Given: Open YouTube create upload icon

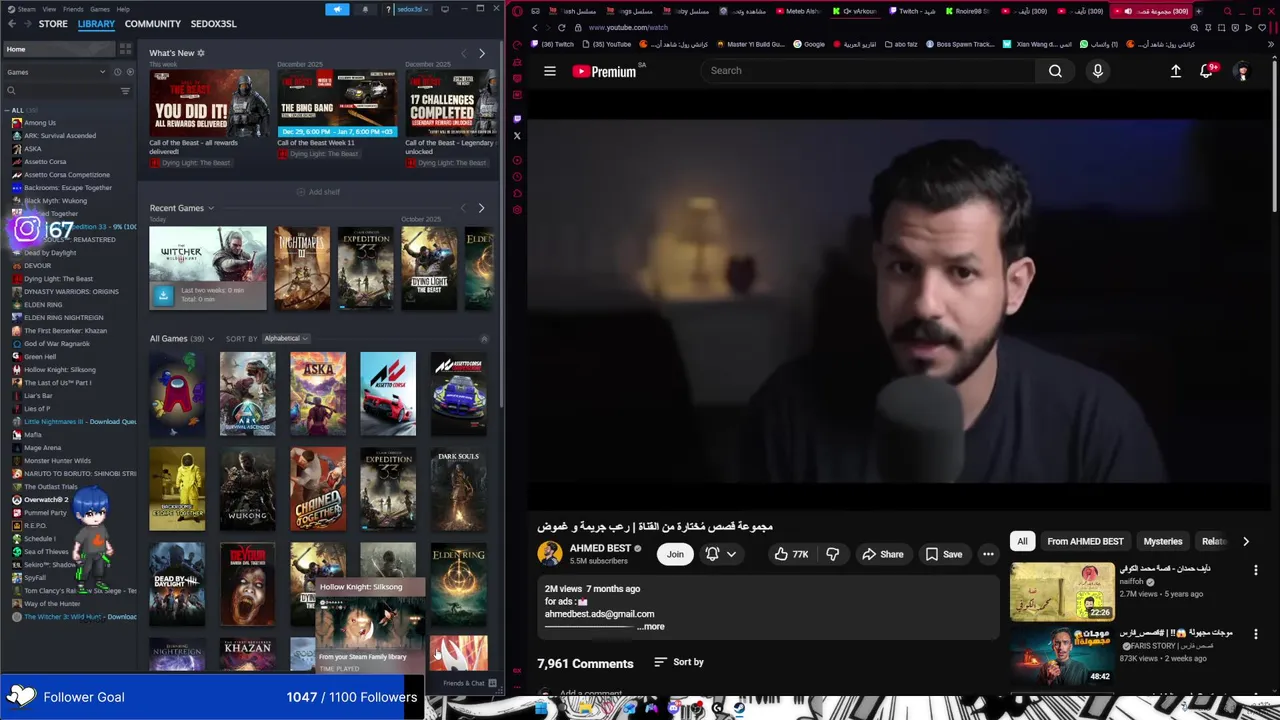Looking at the screenshot, I should pos(1176,71).
